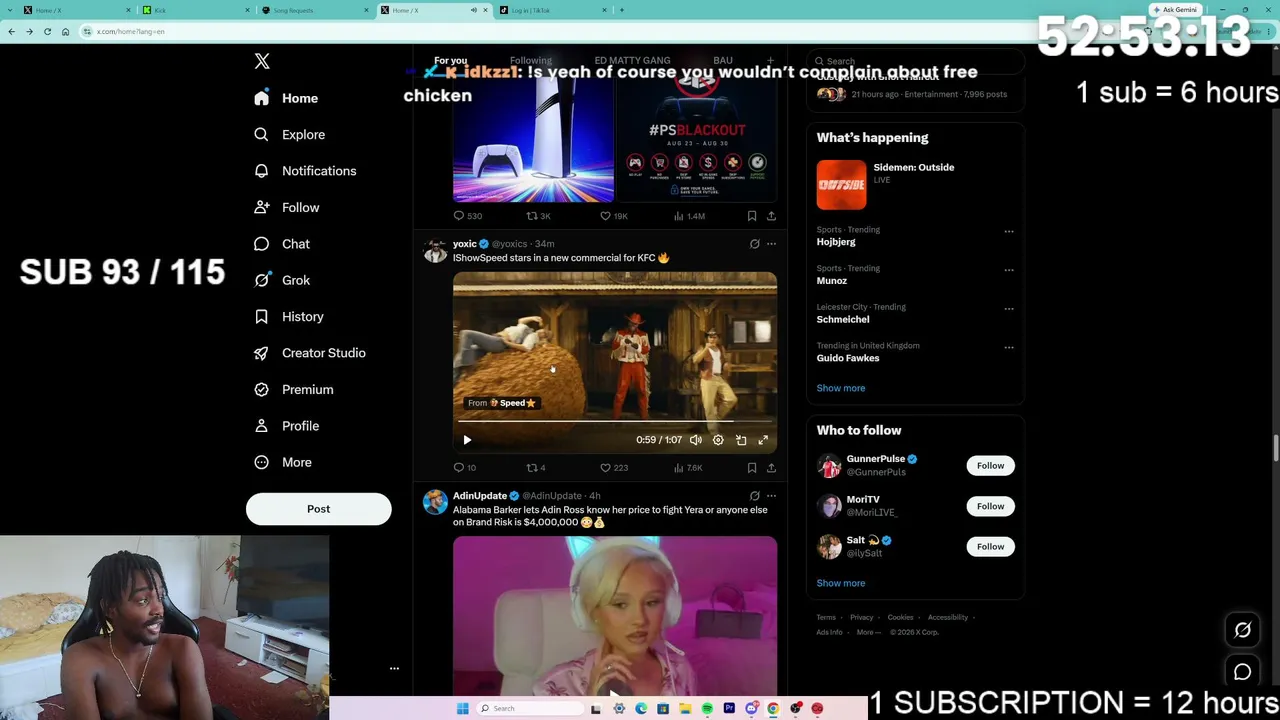Reply to the yoxic post

pyautogui.click(x=465, y=468)
